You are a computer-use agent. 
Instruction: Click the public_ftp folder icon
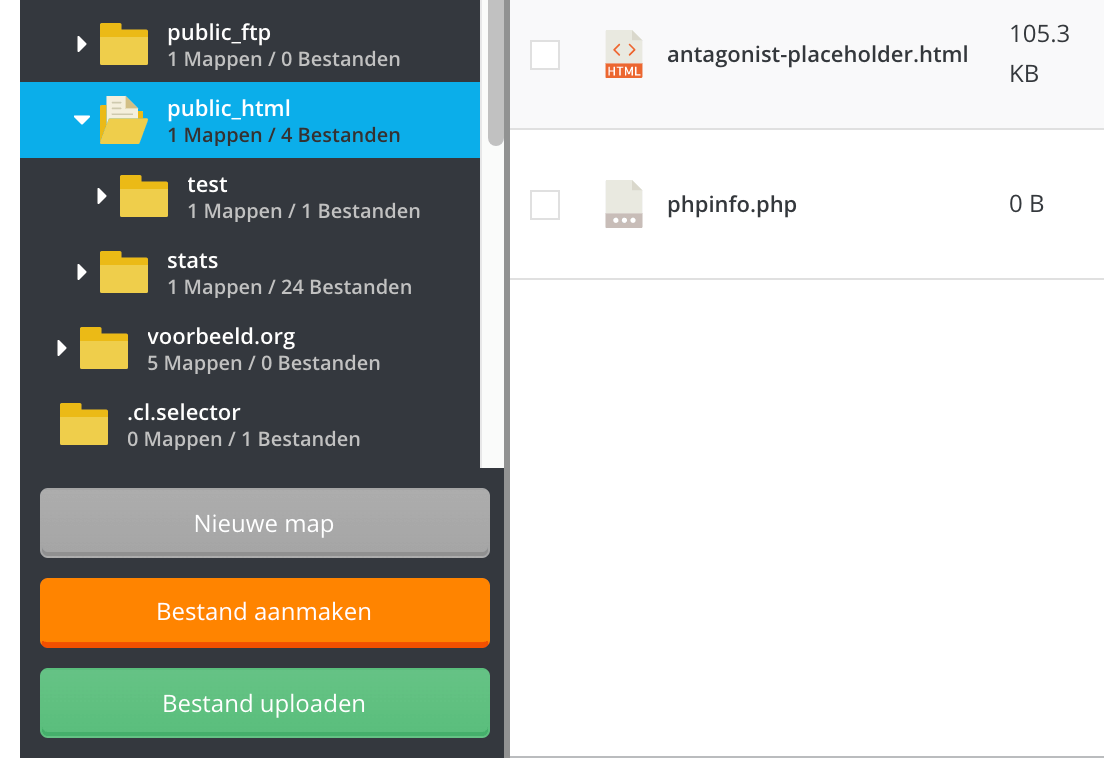tap(123, 42)
